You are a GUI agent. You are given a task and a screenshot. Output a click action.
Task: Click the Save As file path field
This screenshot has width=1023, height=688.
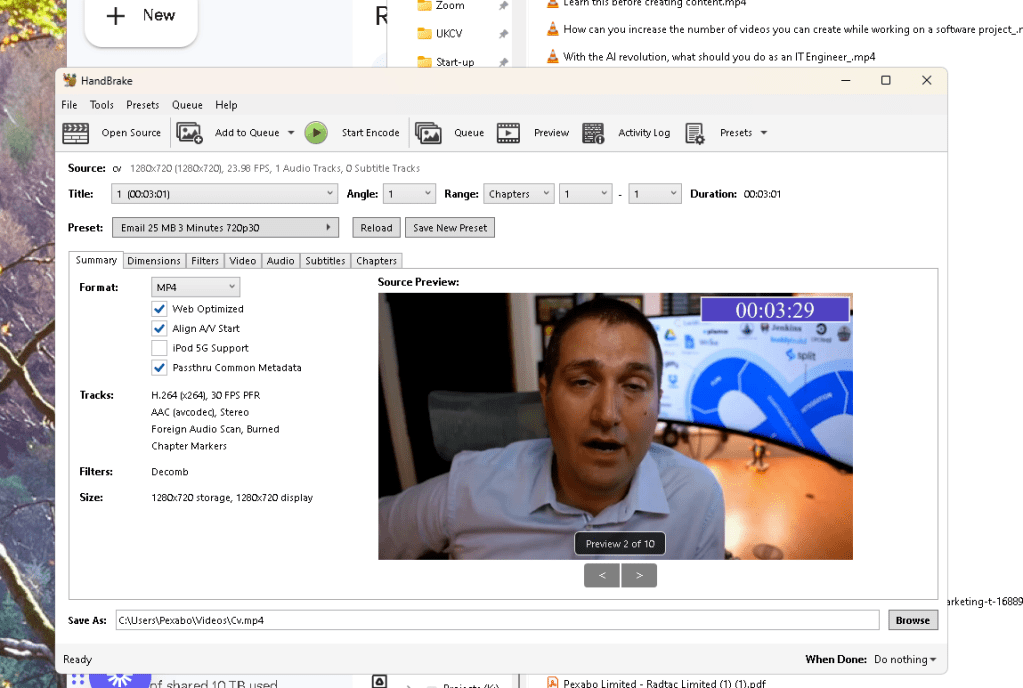pyautogui.click(x=497, y=620)
